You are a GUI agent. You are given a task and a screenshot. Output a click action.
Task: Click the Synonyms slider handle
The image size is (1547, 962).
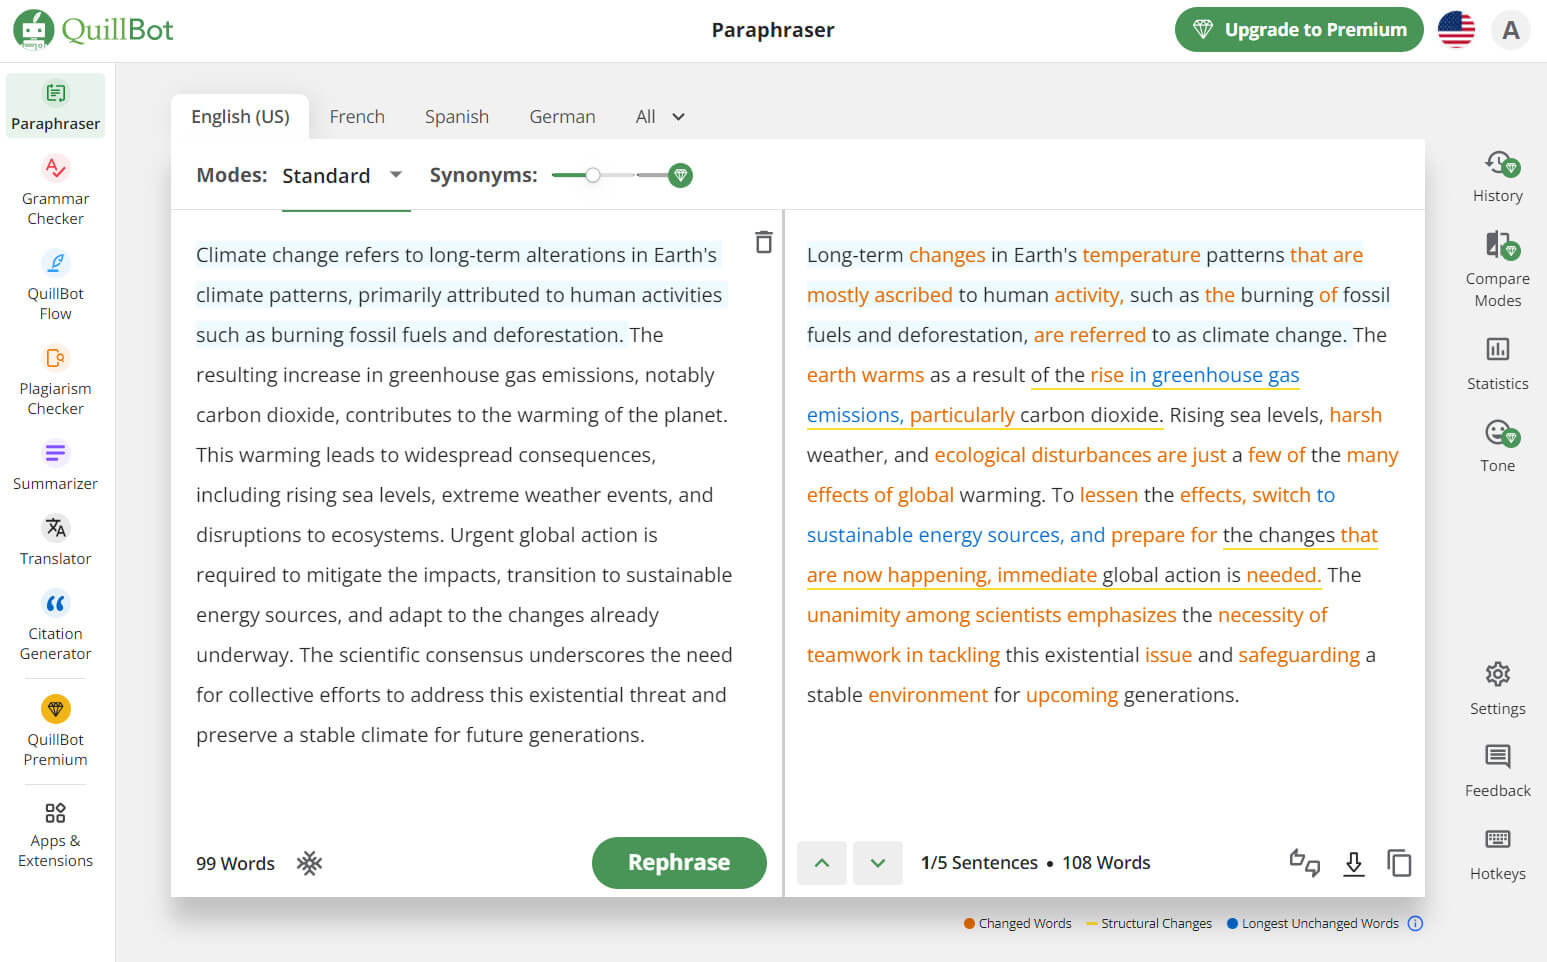pos(593,176)
